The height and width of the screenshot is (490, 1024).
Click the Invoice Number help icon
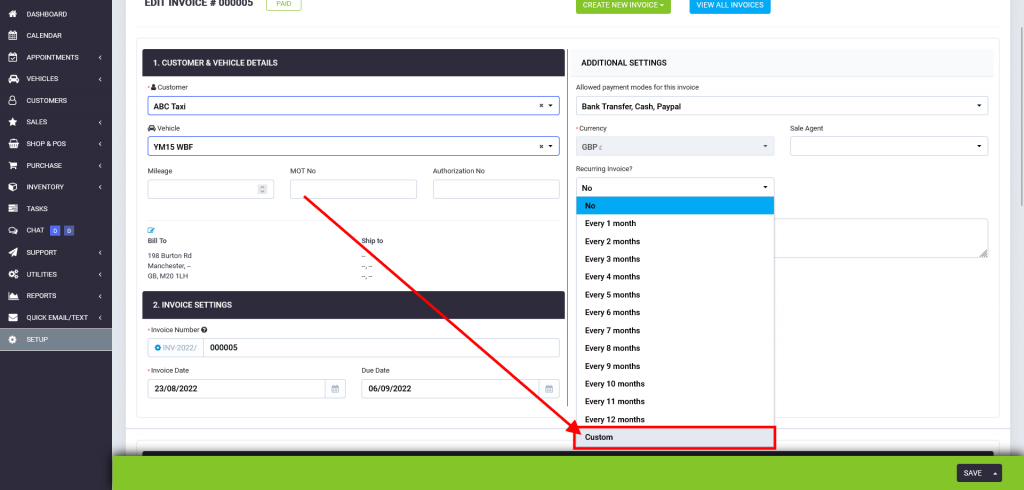pos(204,329)
